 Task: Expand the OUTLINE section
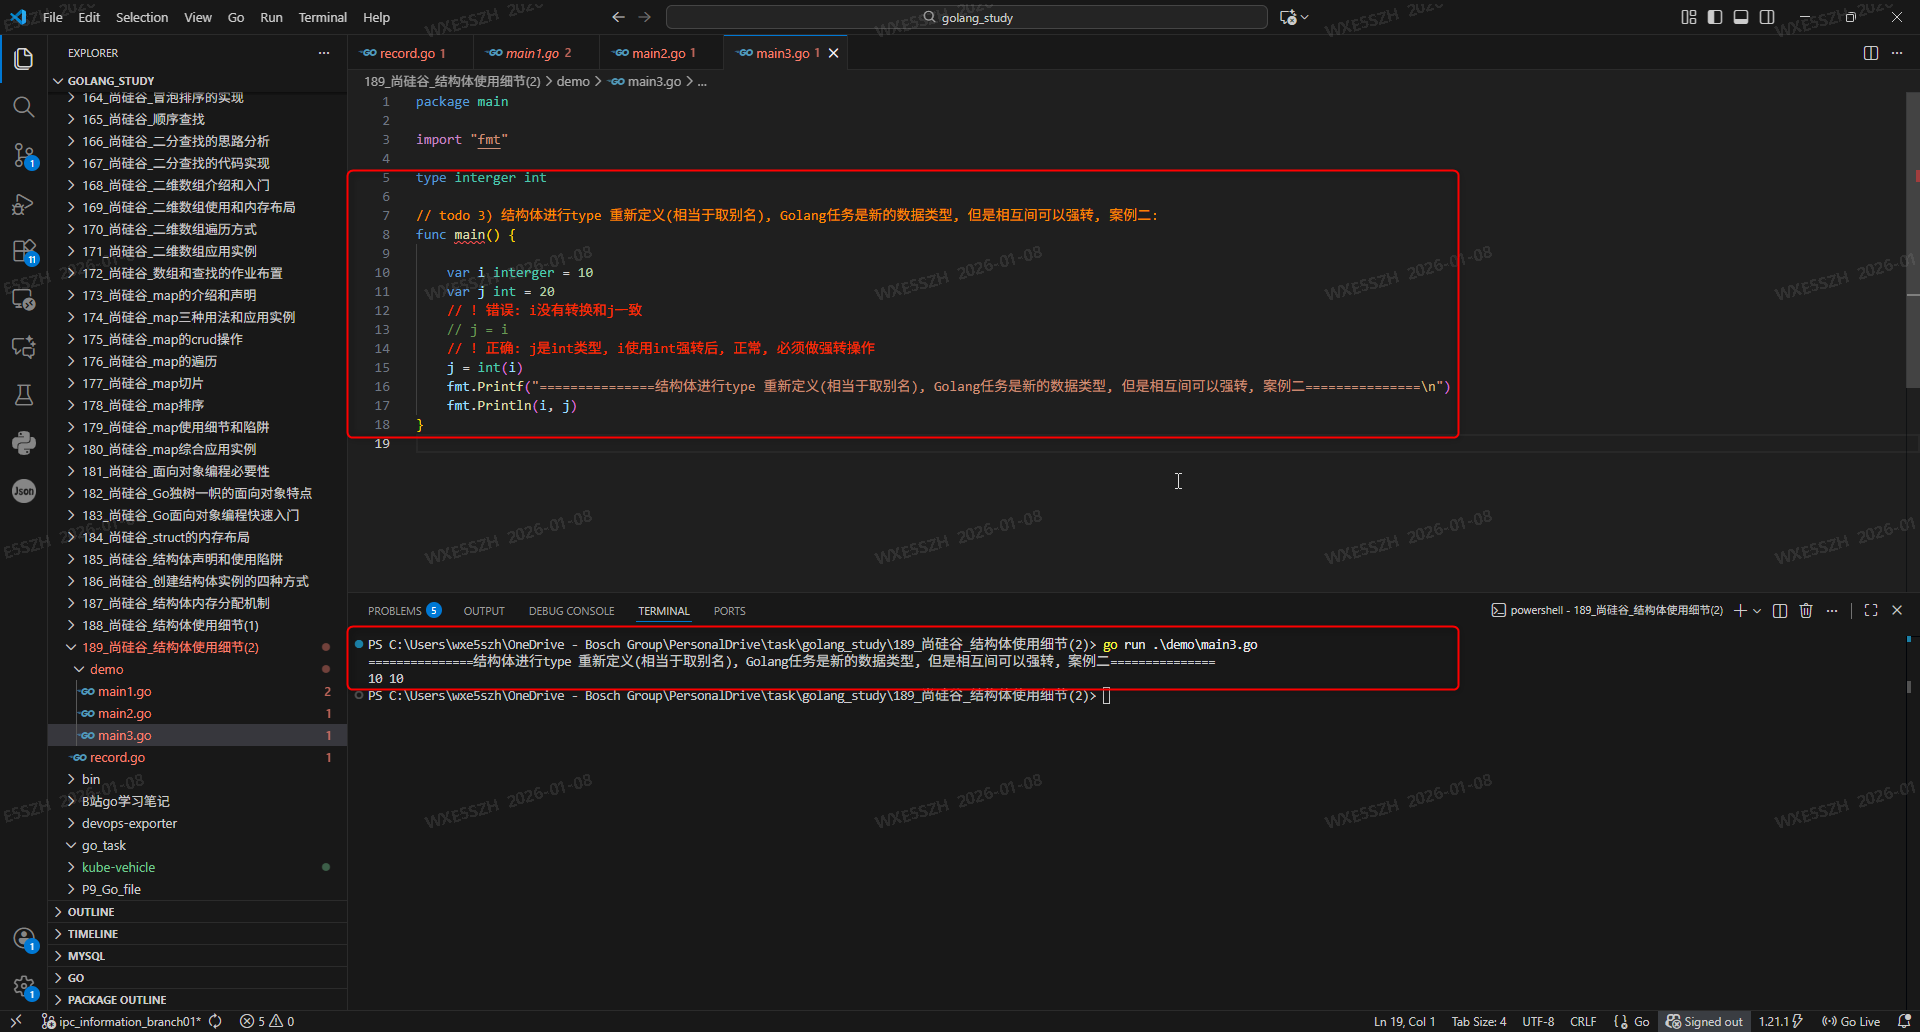click(197, 912)
